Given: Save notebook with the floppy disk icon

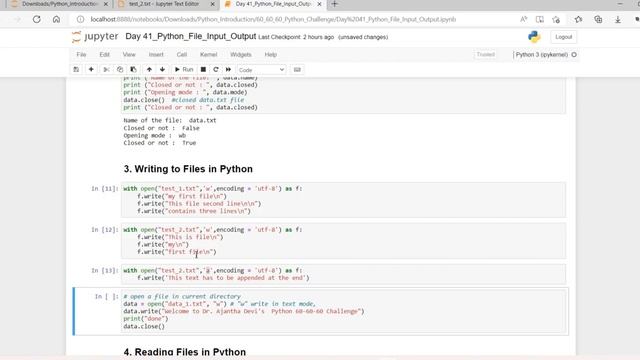Looking at the screenshot, I should click(x=76, y=70).
